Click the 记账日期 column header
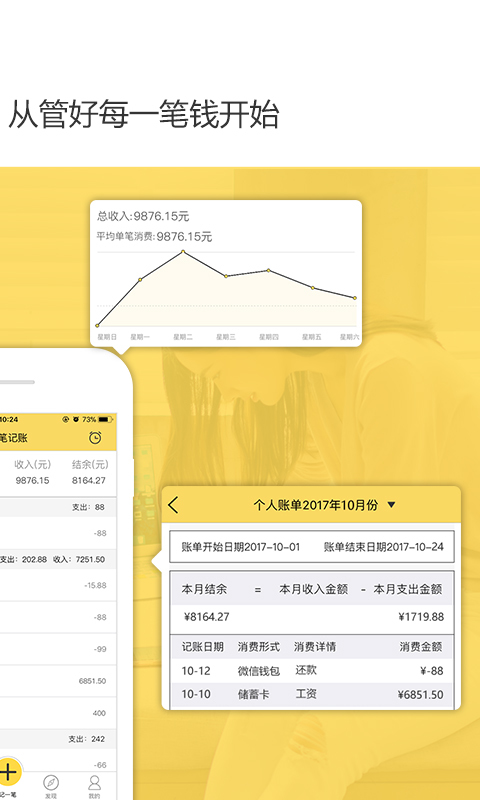The width and height of the screenshot is (480, 800). click(x=203, y=647)
